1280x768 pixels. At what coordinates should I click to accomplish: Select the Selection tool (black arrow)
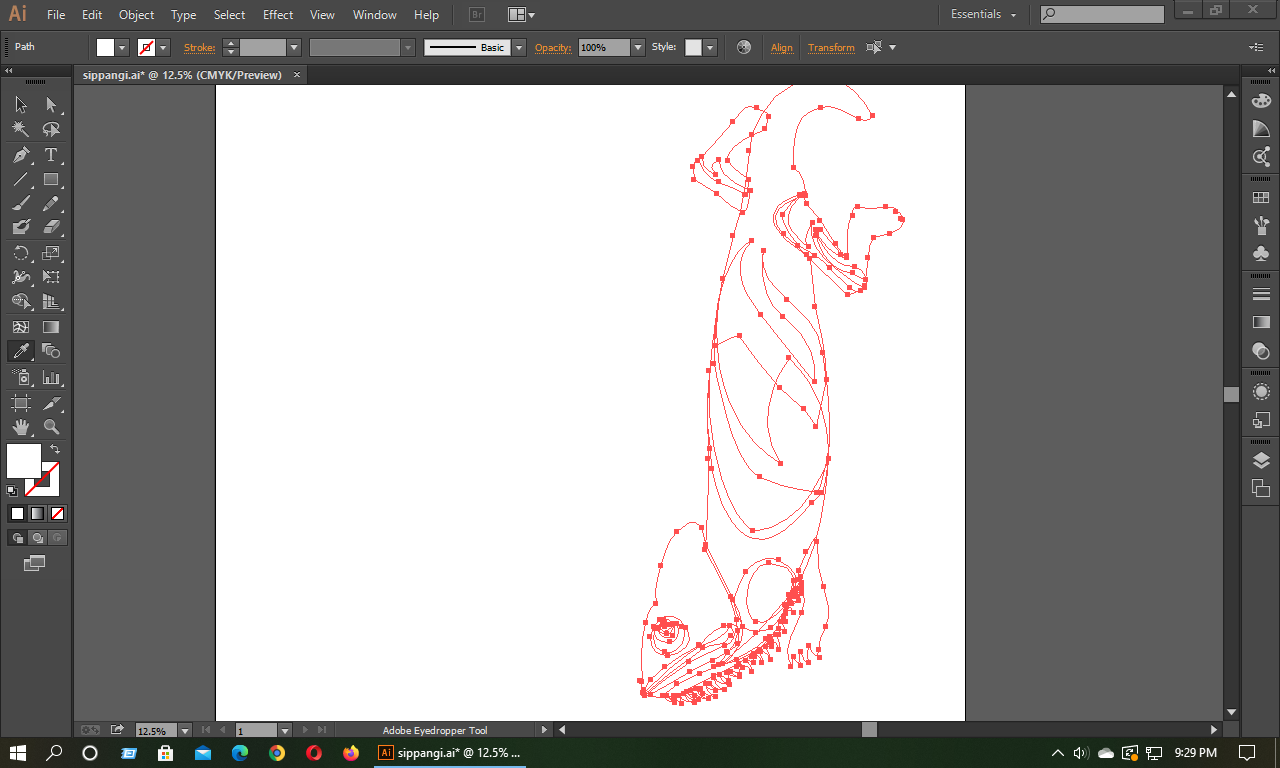[21, 105]
